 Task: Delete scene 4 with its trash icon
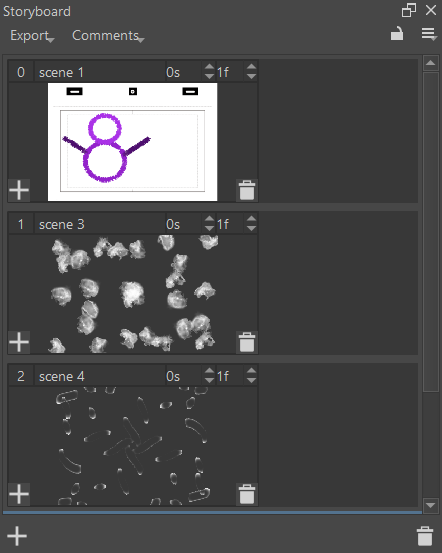coord(247,494)
